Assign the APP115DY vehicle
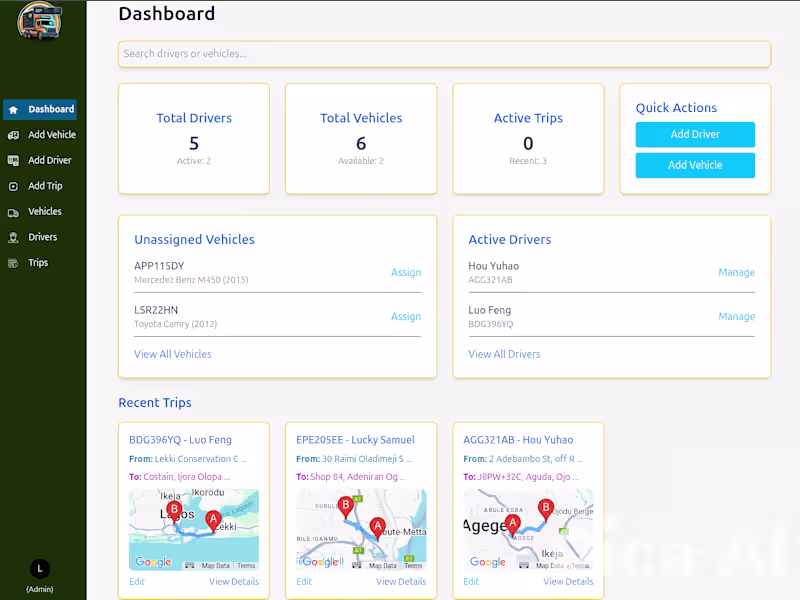Viewport: 800px width, 600px height. (406, 272)
